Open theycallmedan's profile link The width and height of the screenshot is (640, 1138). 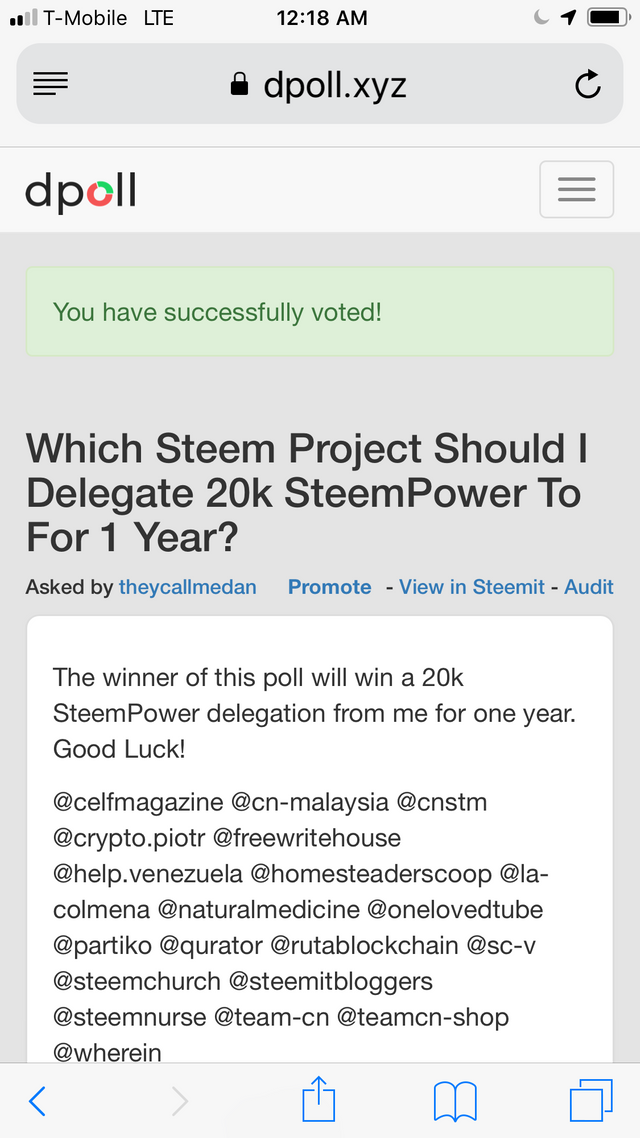(x=188, y=586)
